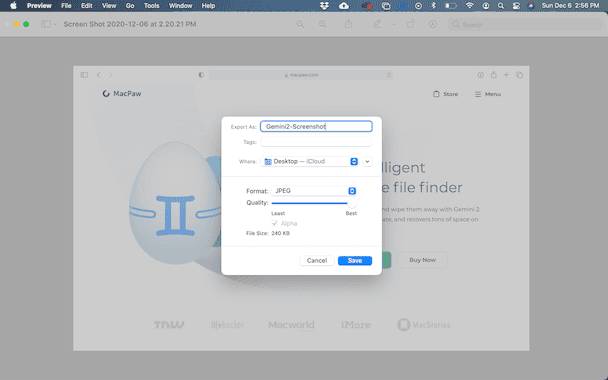Click the Rotate icon in toolbar
The image size is (608, 380).
pyautogui.click(x=411, y=24)
